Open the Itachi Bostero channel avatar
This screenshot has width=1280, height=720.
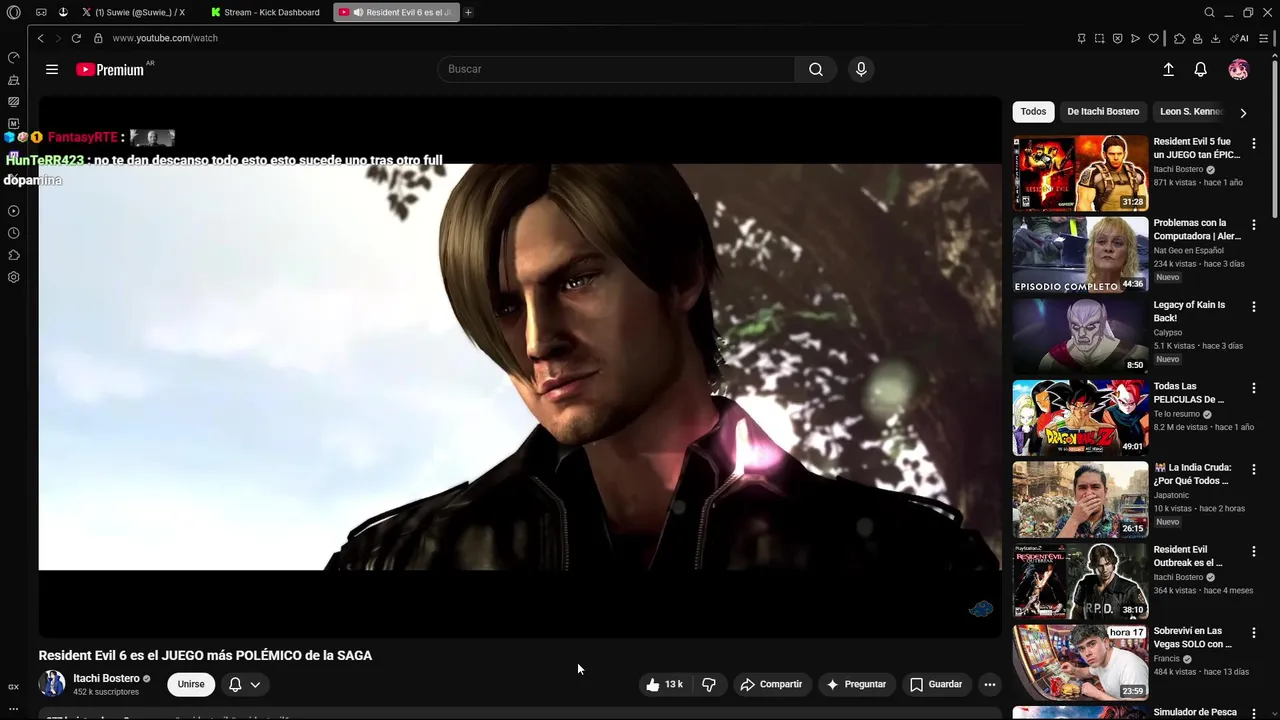52,684
